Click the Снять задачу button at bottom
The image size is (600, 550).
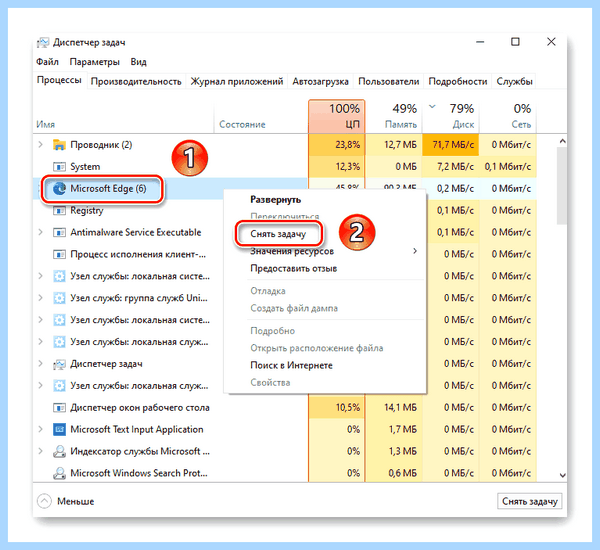pos(530,501)
